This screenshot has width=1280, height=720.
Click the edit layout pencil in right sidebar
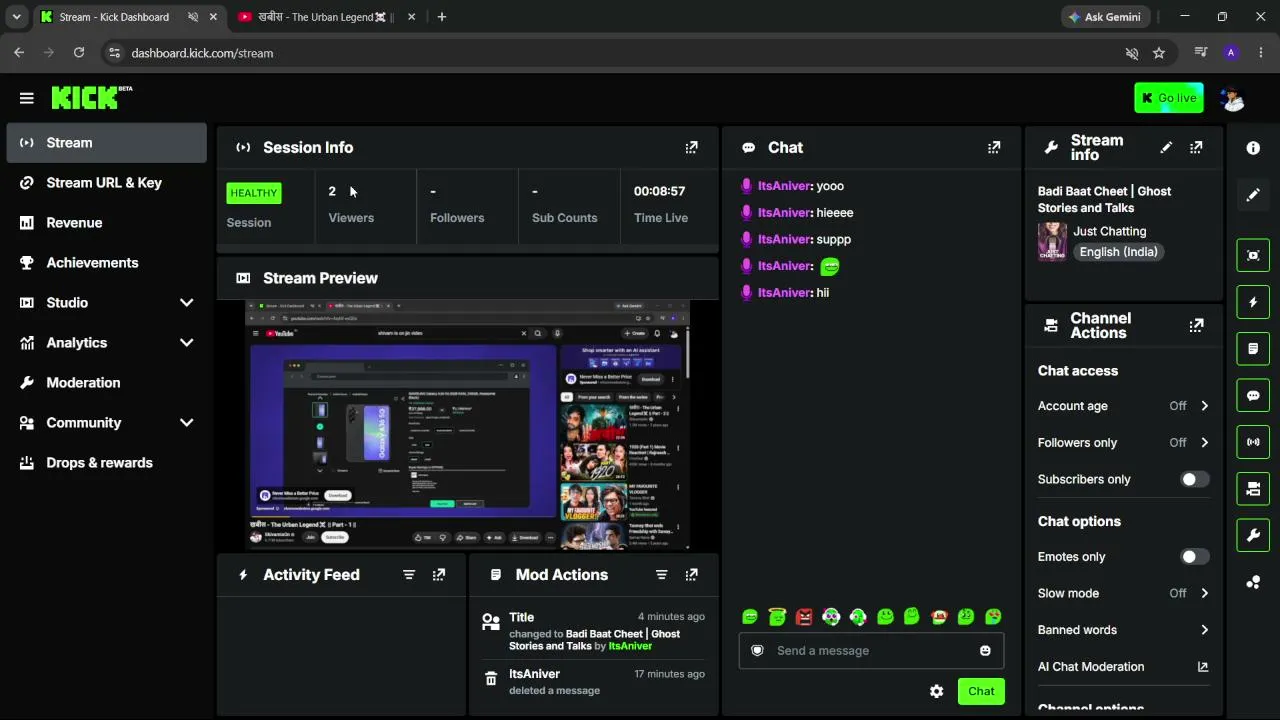click(1253, 195)
